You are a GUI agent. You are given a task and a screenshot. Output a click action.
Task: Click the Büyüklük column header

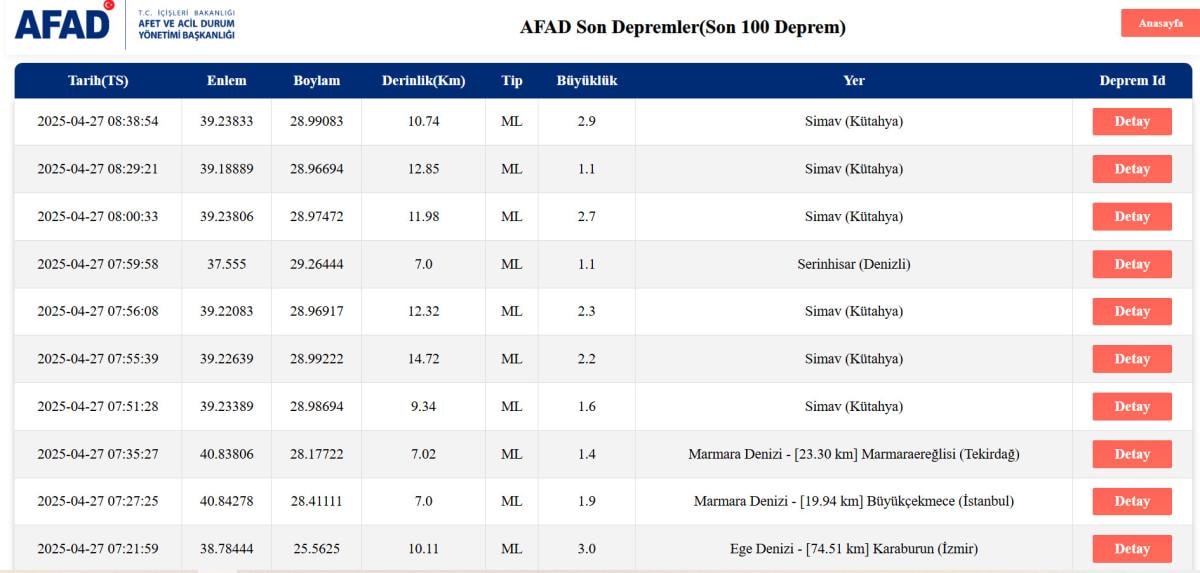586,81
